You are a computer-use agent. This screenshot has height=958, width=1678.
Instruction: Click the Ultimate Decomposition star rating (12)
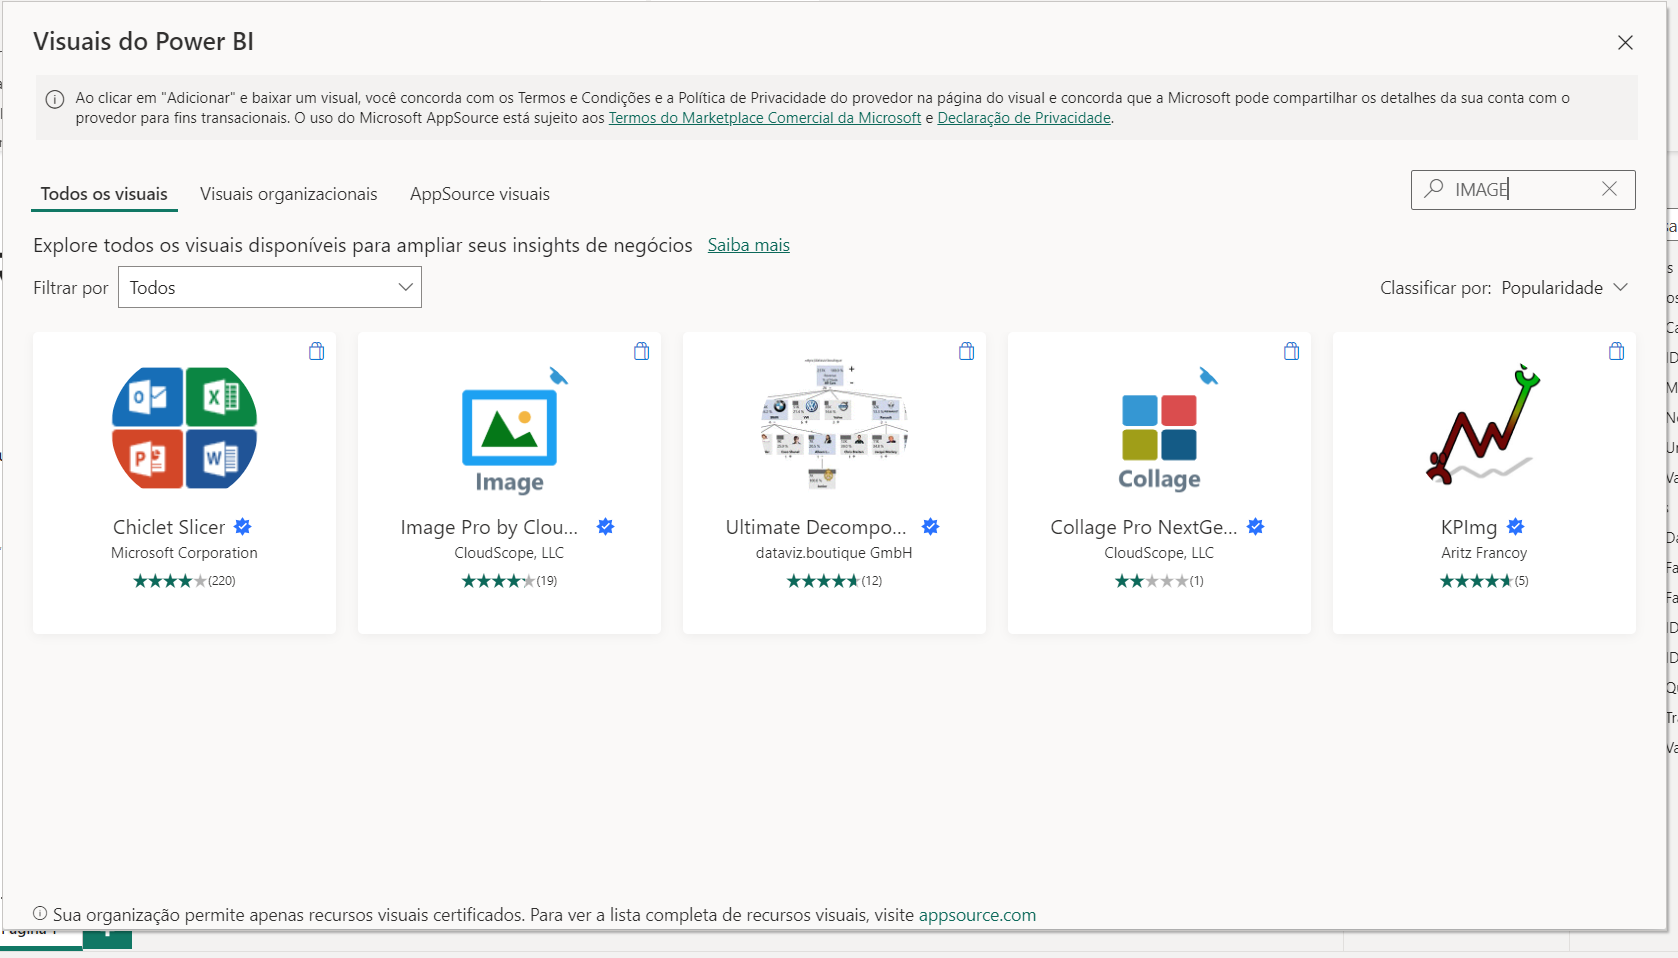click(834, 581)
